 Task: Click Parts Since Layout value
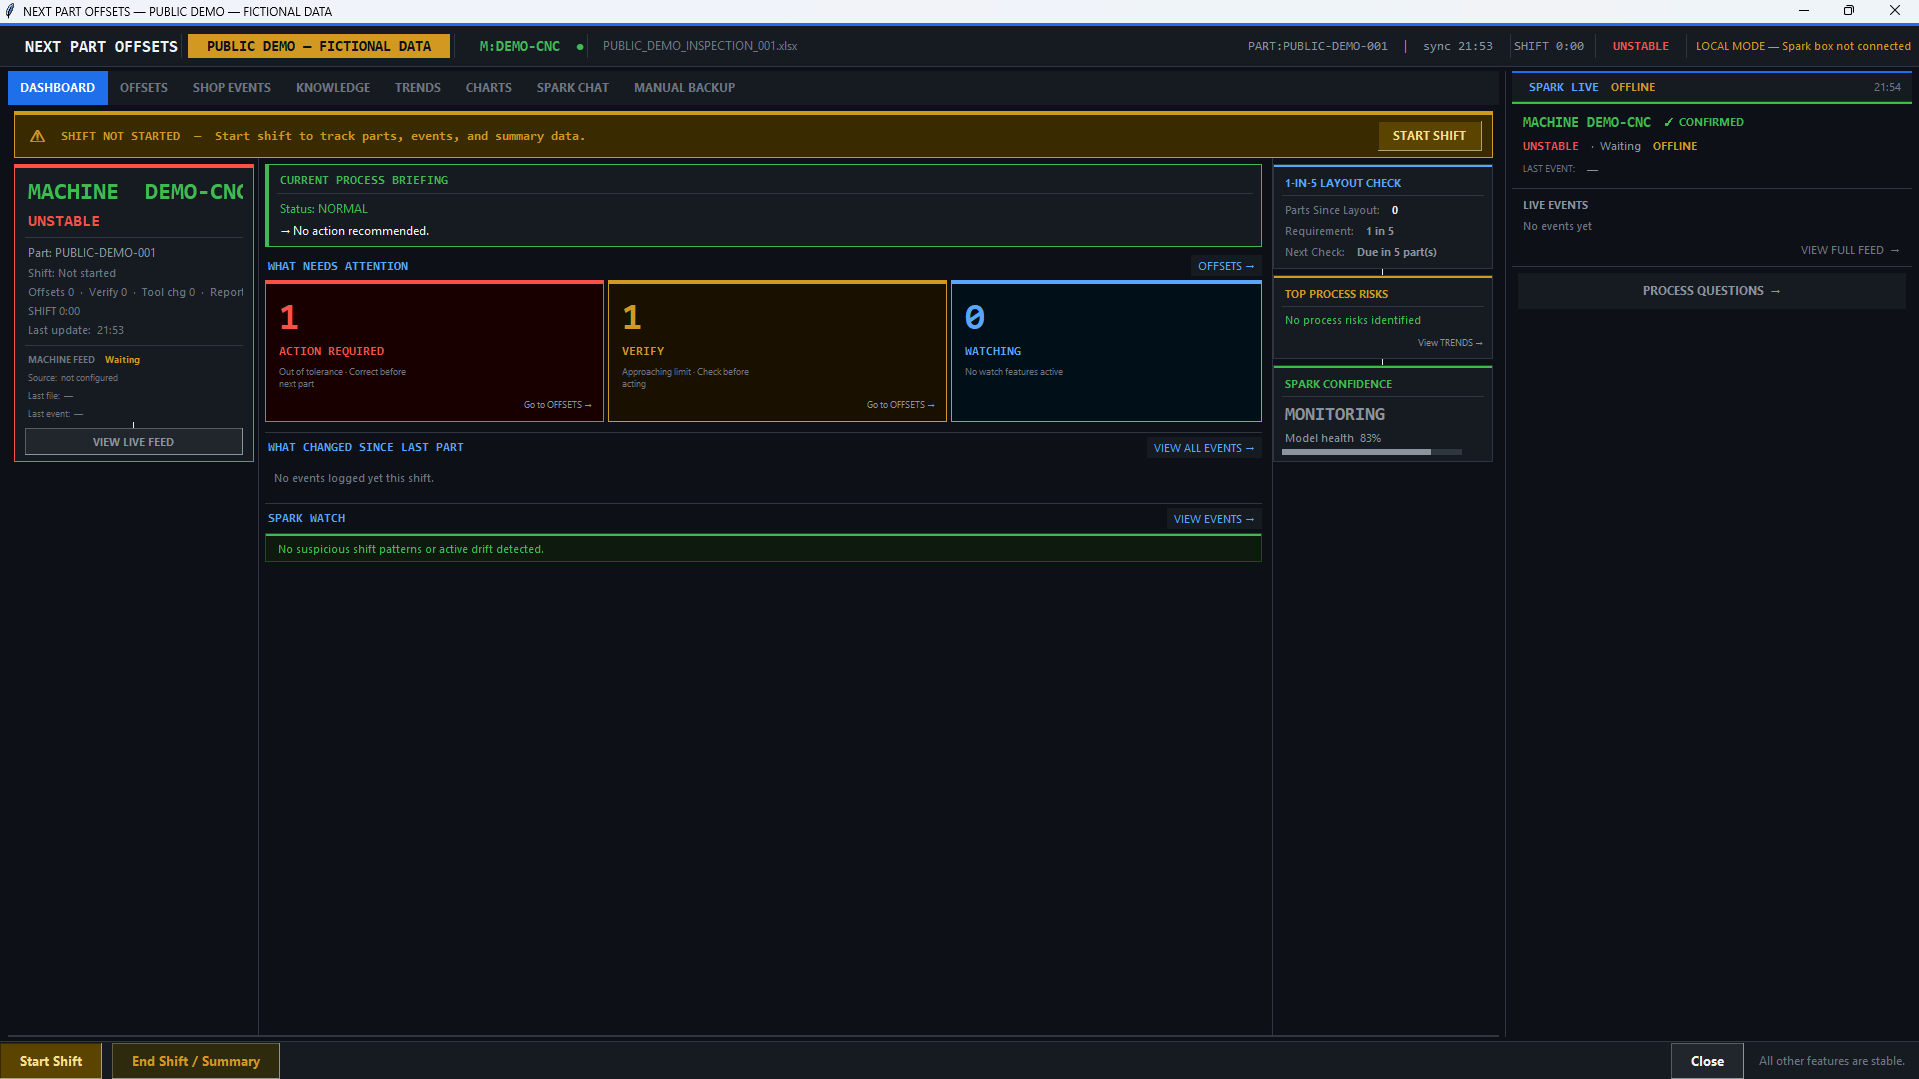(x=1395, y=210)
